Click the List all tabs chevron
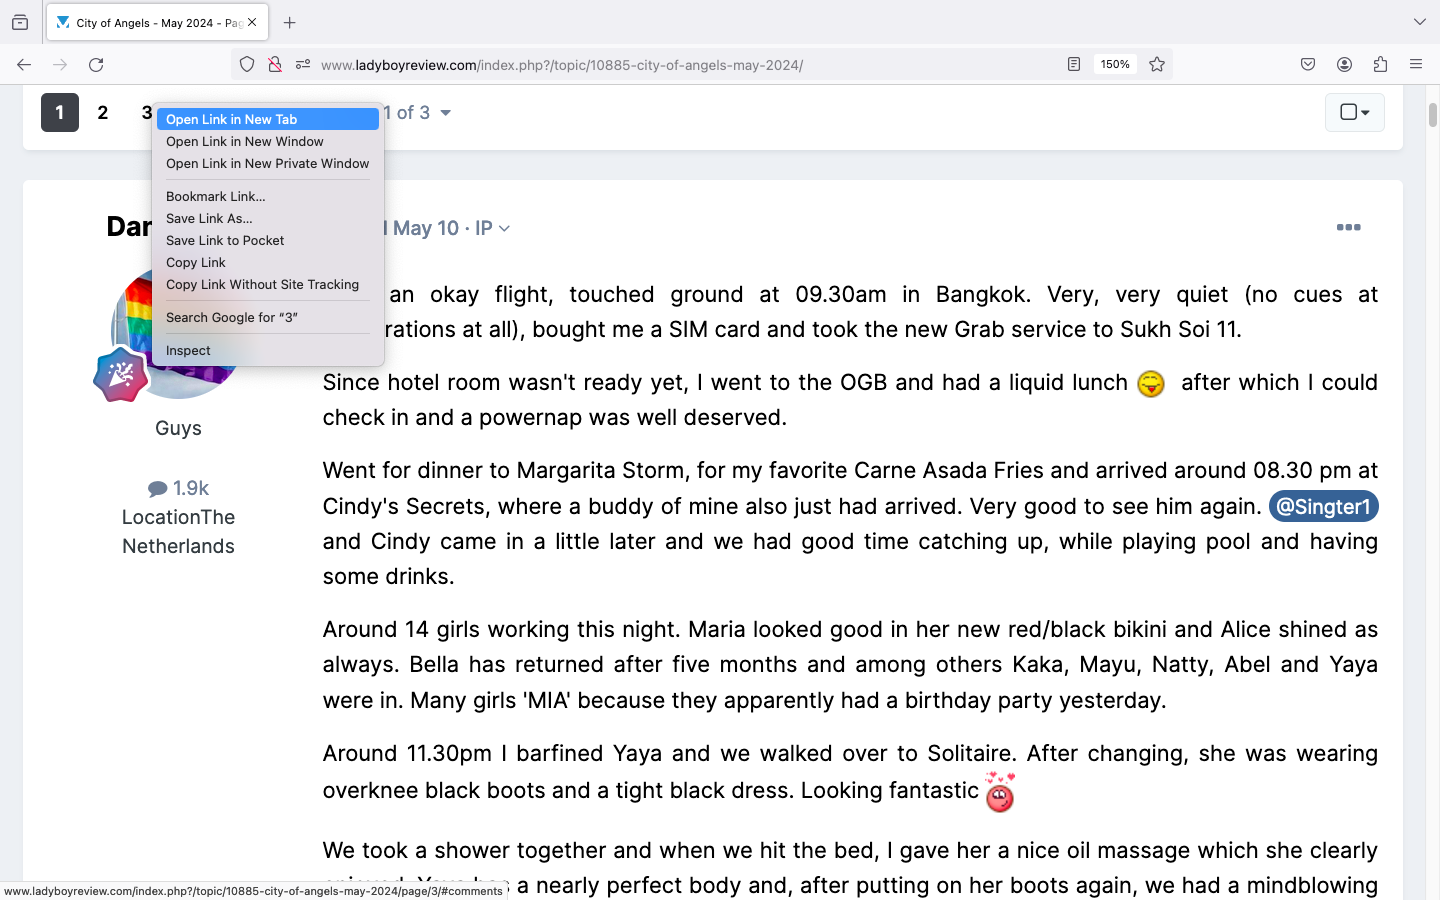 point(1419,22)
